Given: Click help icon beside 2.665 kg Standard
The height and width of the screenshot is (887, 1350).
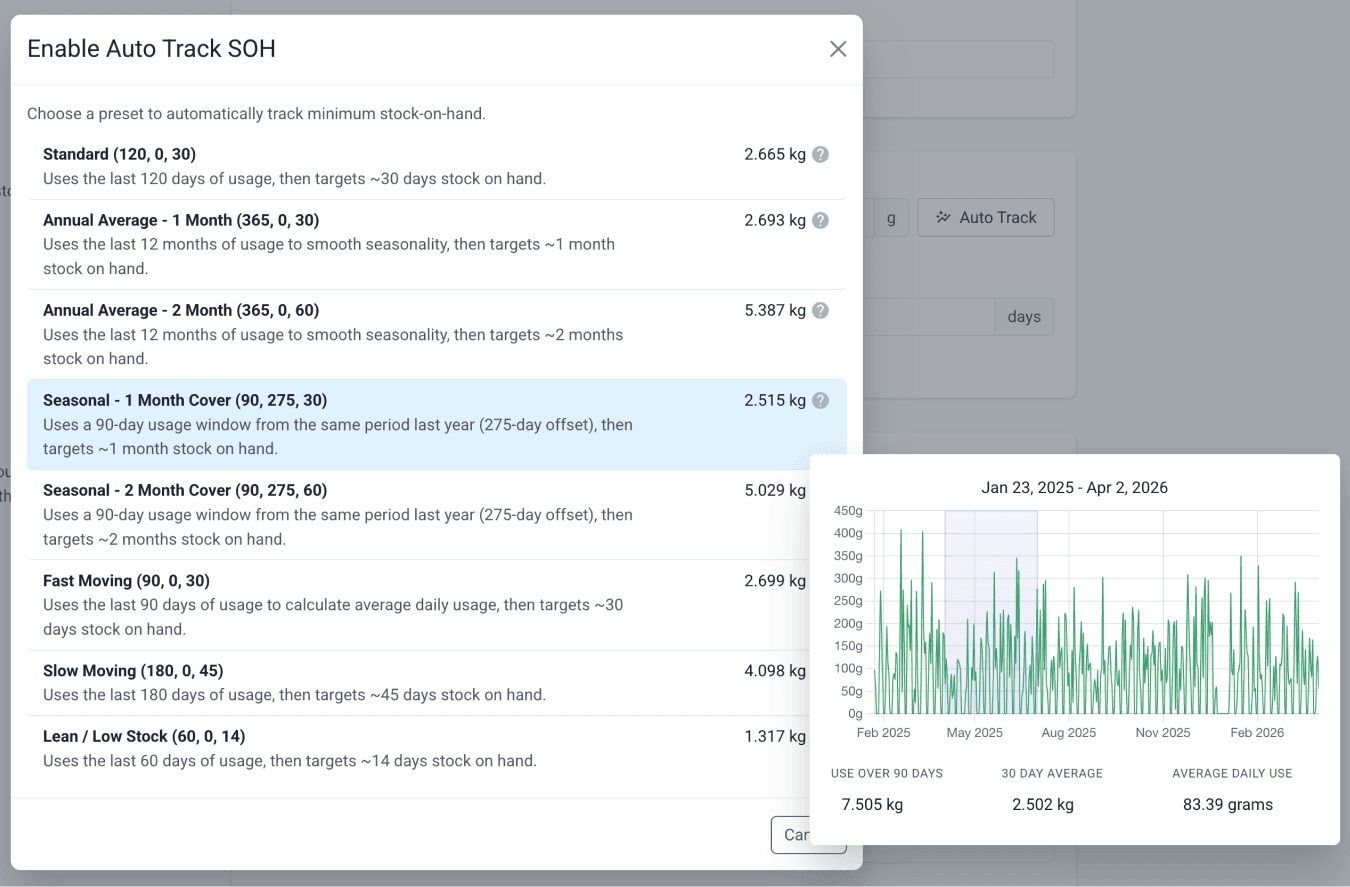Looking at the screenshot, I should coord(820,154).
